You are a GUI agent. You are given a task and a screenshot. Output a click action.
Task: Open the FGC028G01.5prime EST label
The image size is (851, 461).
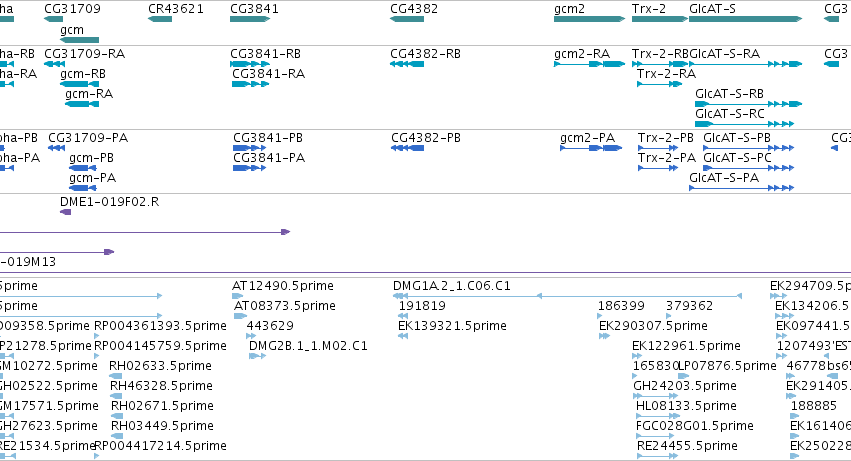(695, 426)
